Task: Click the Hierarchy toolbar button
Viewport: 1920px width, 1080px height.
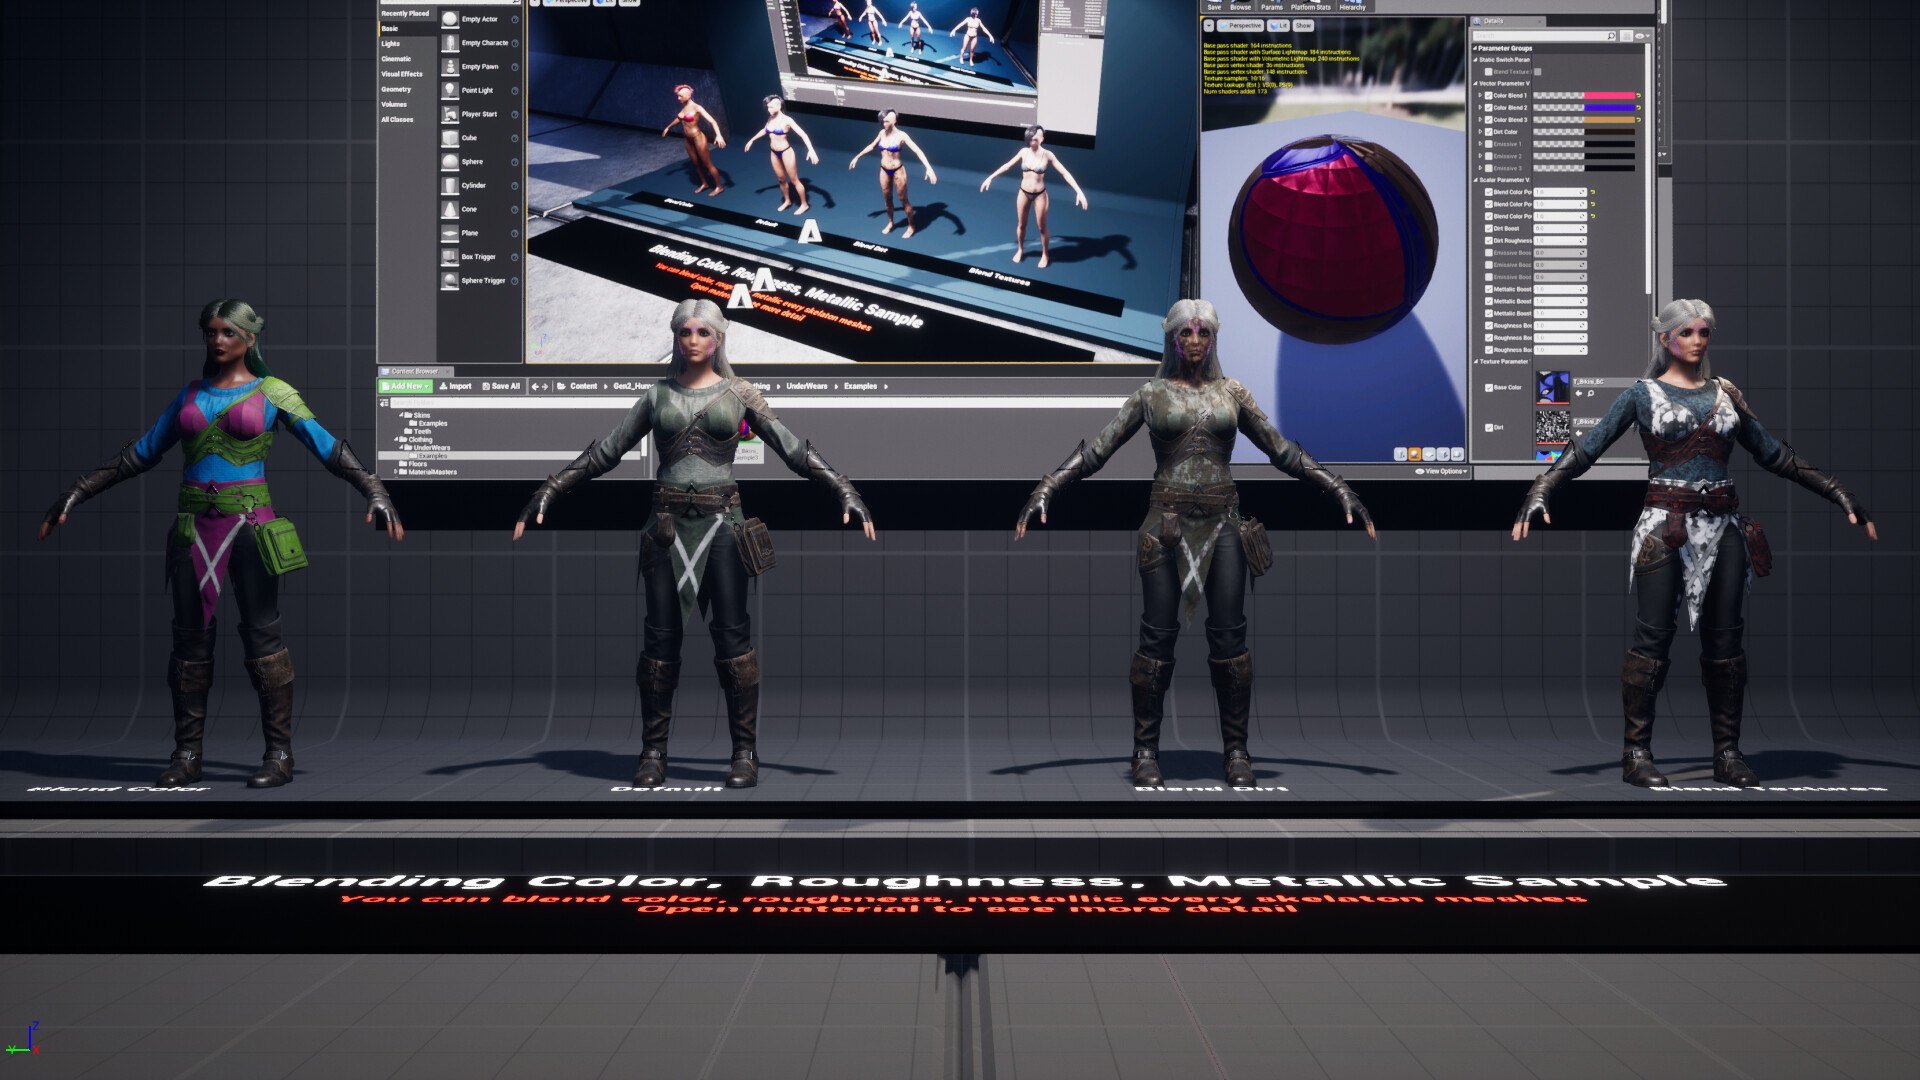Action: tap(1352, 6)
